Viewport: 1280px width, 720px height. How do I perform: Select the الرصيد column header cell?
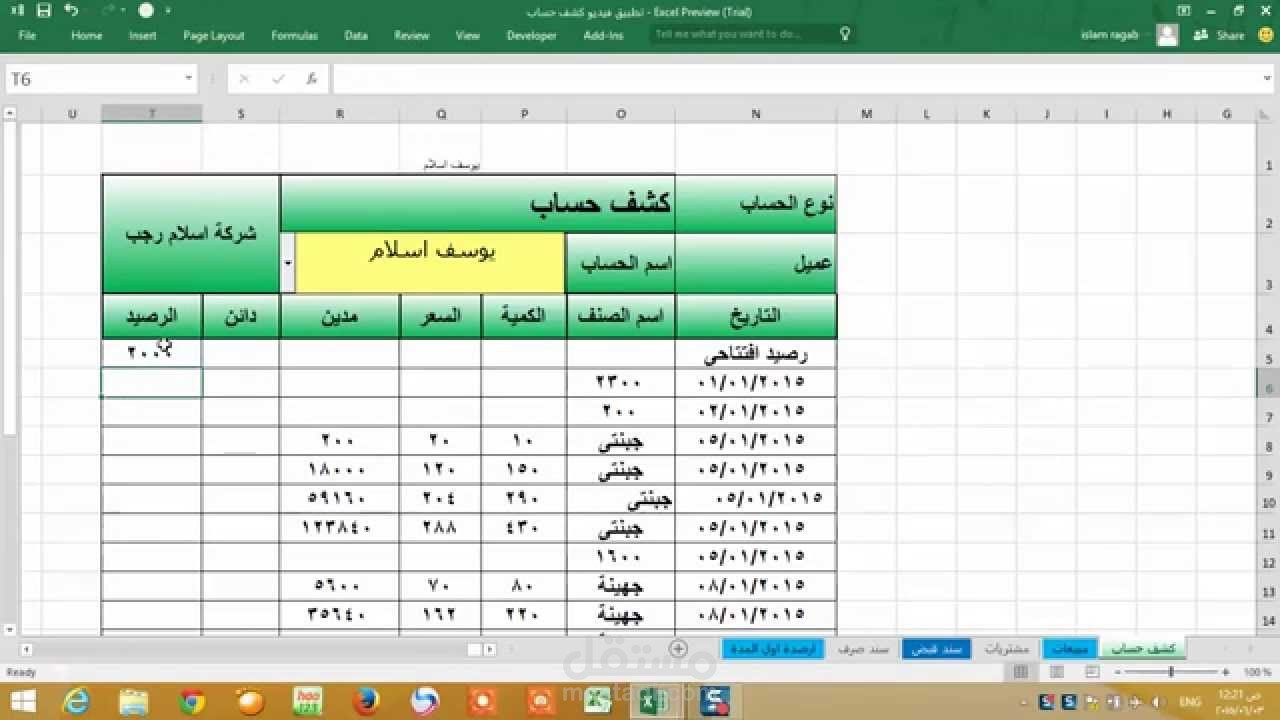tap(152, 316)
